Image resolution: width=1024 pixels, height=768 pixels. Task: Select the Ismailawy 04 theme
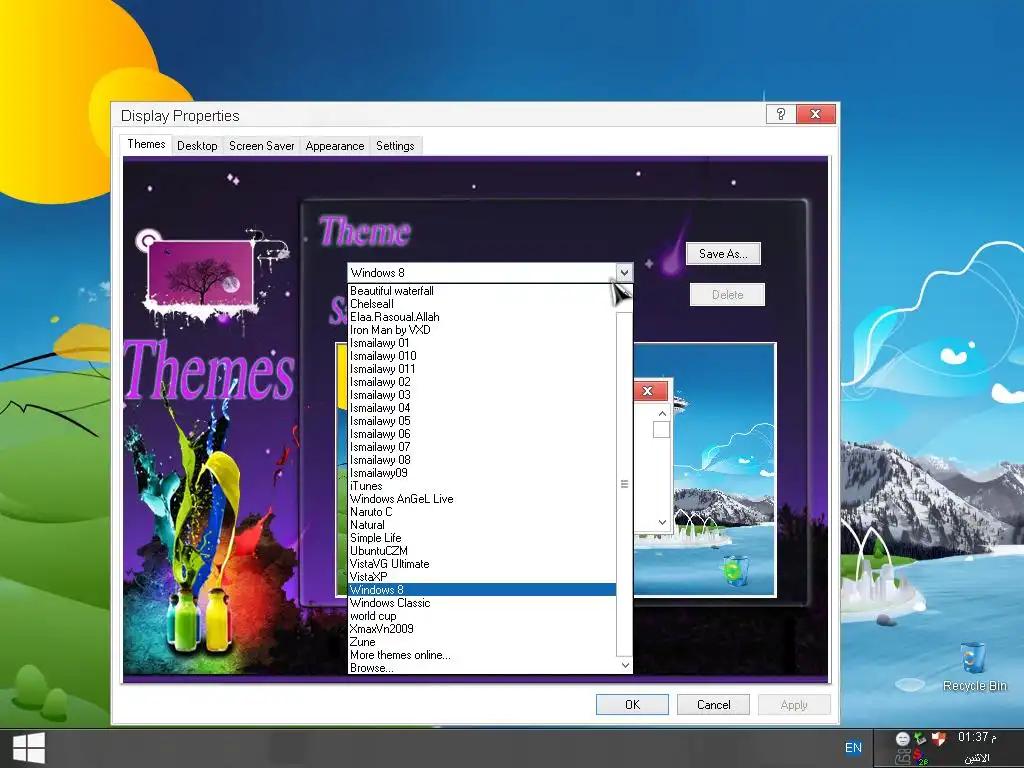[483, 408]
